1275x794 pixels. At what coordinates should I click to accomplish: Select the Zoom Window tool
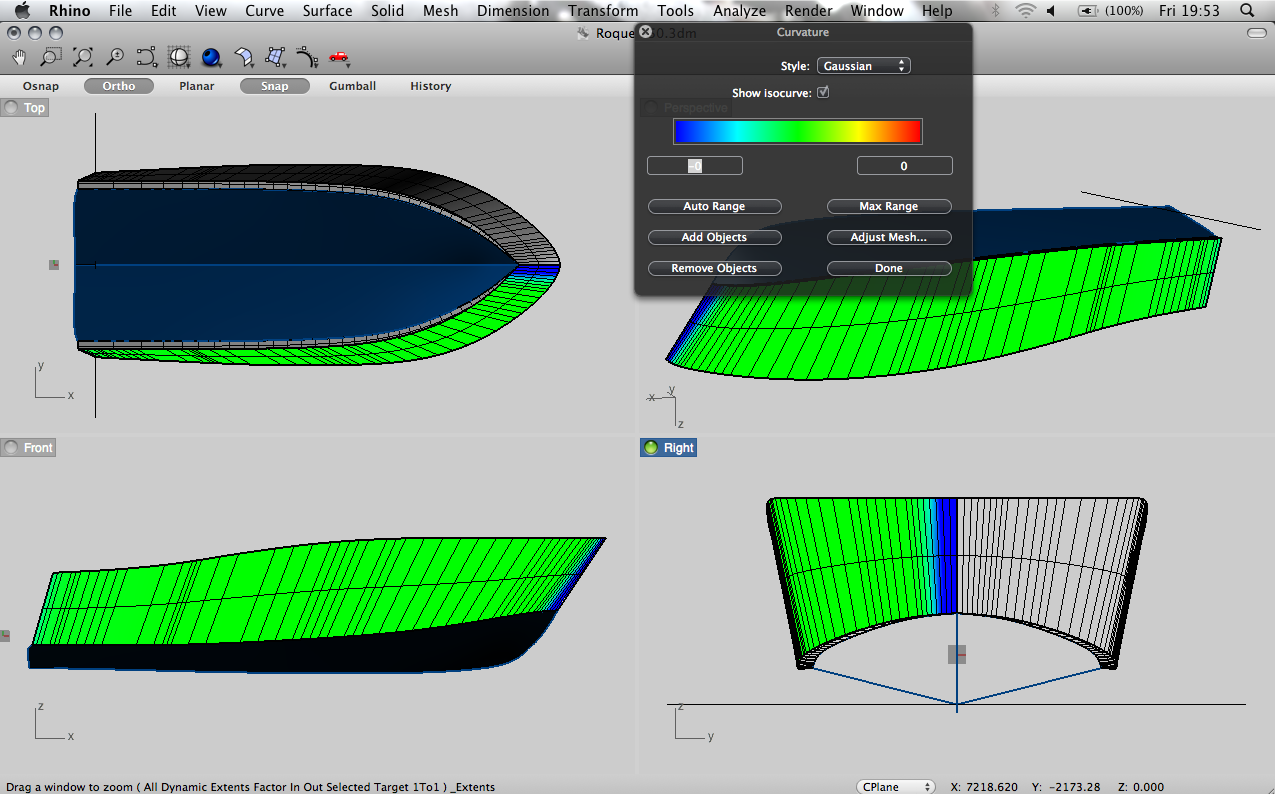51,57
